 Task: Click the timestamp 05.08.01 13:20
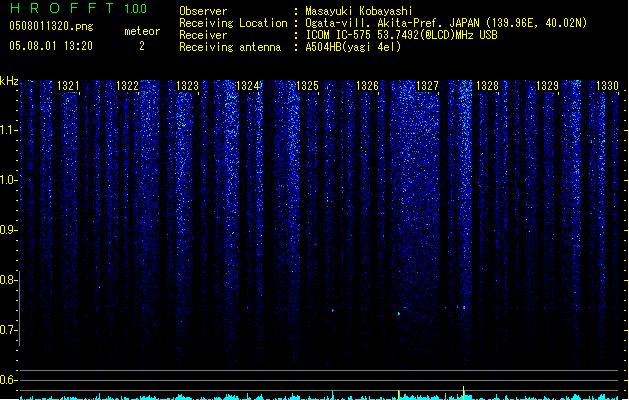click(51, 46)
